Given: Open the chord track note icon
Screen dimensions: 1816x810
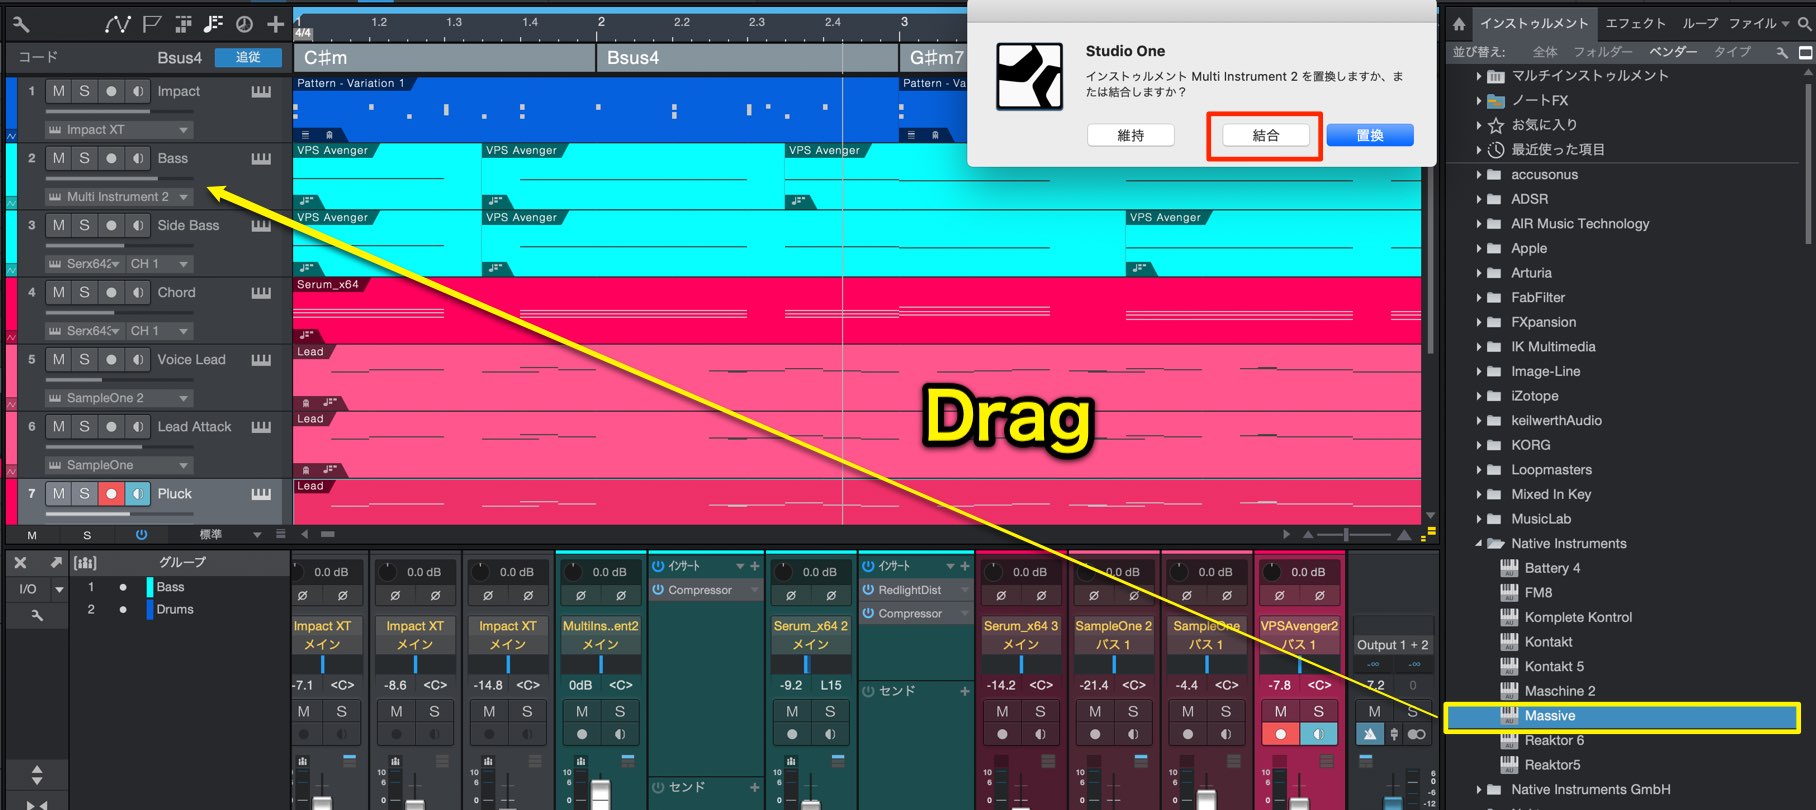Looking at the screenshot, I should tap(213, 23).
